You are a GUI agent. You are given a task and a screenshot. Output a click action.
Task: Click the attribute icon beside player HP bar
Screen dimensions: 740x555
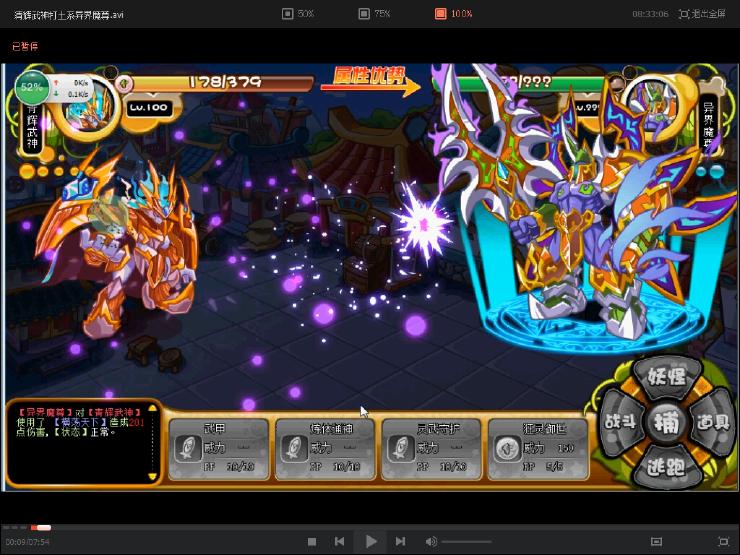[x=124, y=84]
